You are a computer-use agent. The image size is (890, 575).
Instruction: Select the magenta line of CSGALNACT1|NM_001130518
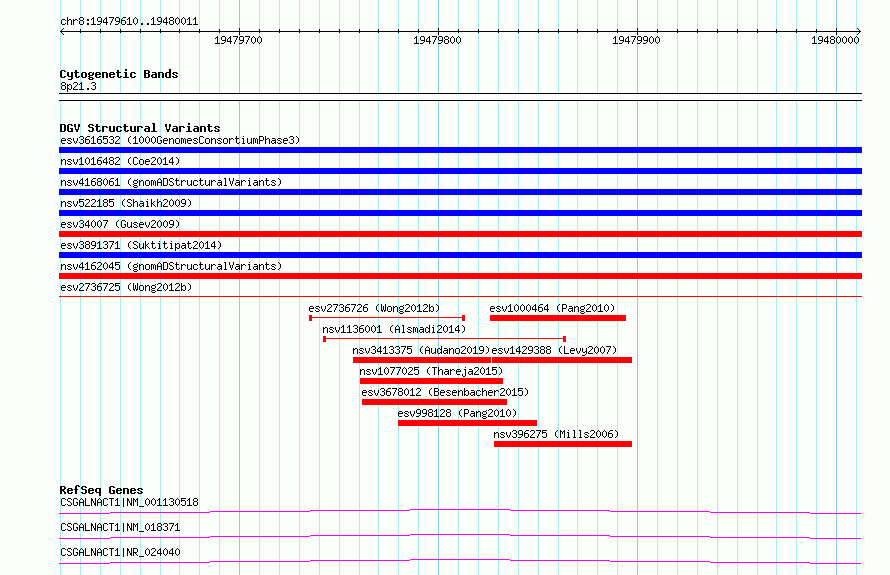tap(460, 511)
